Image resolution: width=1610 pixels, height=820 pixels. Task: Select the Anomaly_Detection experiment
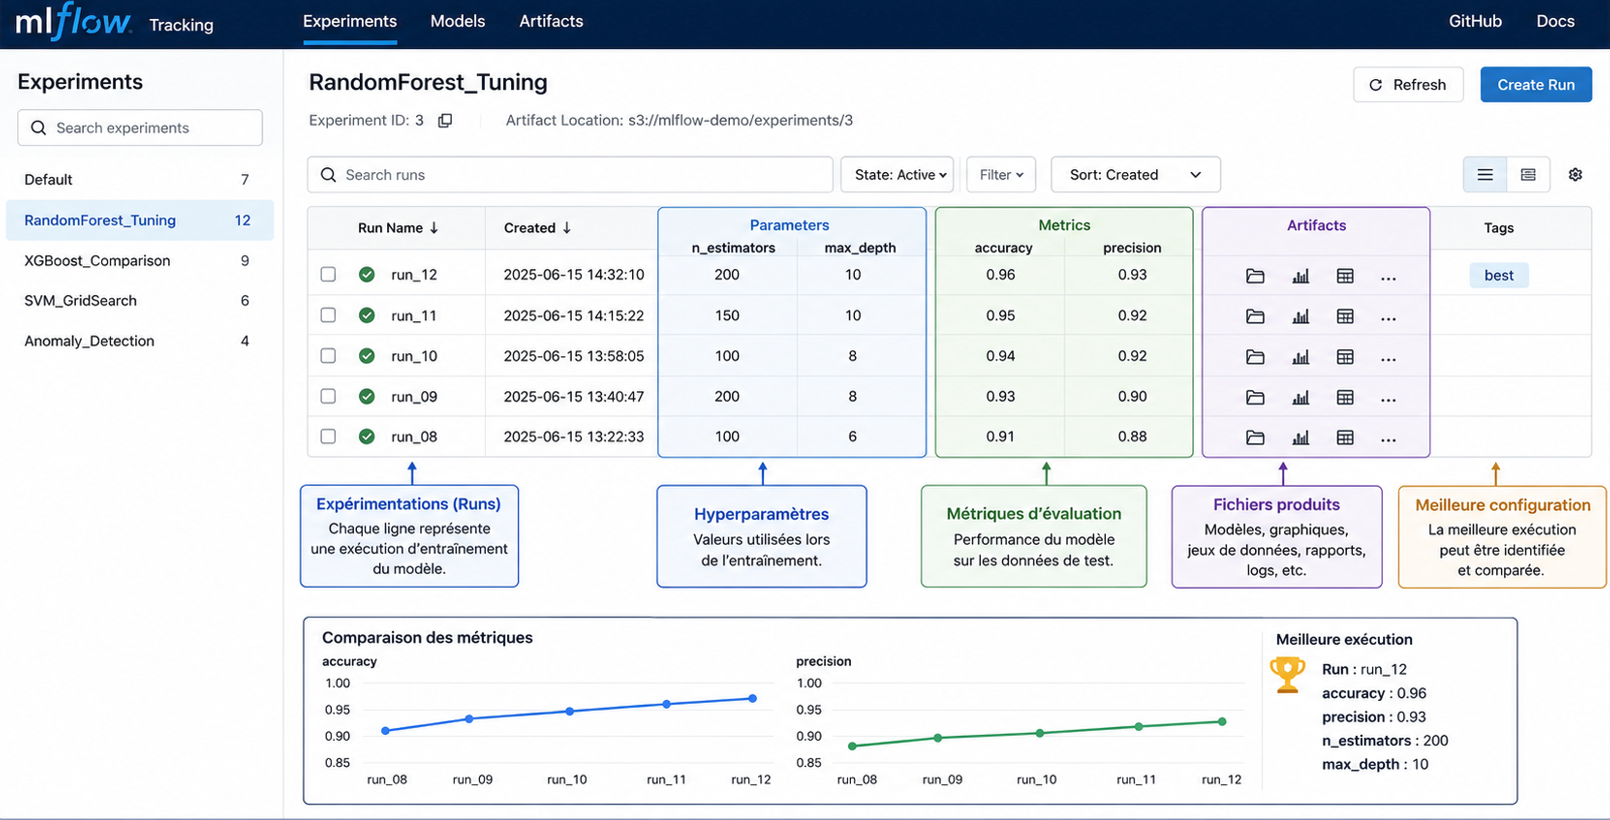(140, 341)
